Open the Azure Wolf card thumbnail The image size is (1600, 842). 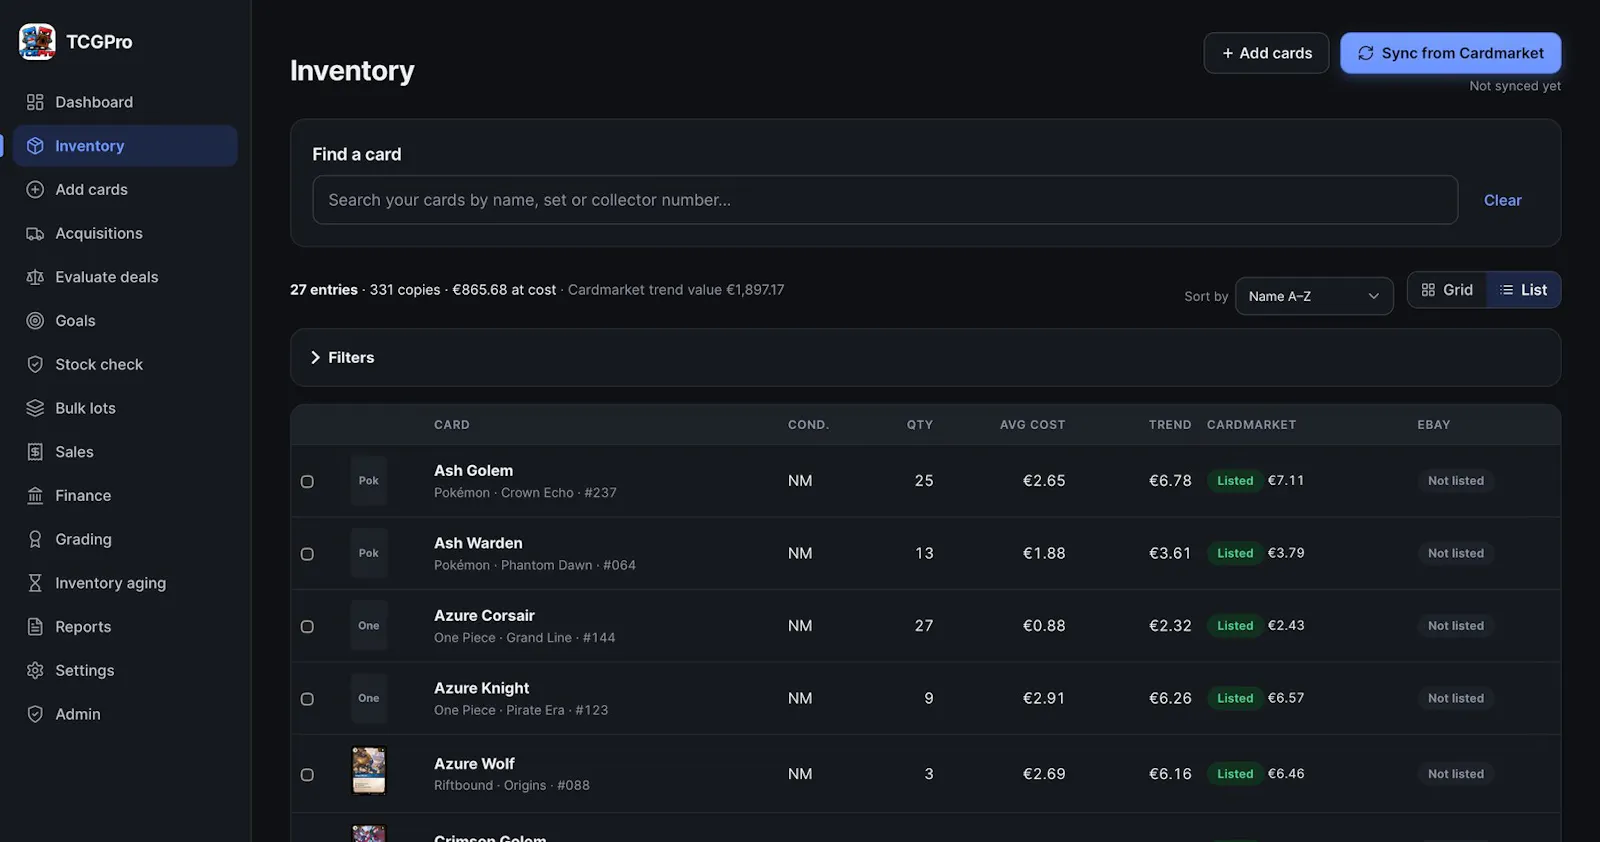click(369, 771)
